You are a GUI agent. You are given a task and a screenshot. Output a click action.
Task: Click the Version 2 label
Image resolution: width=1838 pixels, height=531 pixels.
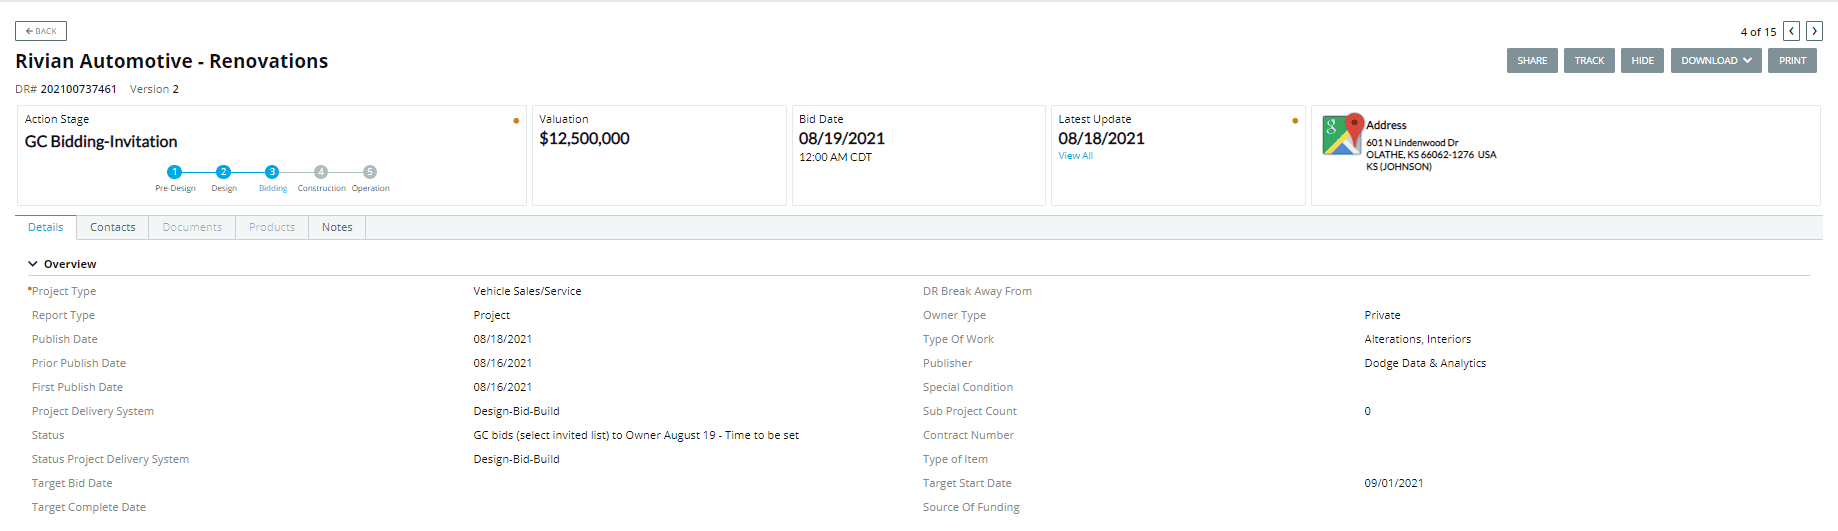click(x=154, y=89)
